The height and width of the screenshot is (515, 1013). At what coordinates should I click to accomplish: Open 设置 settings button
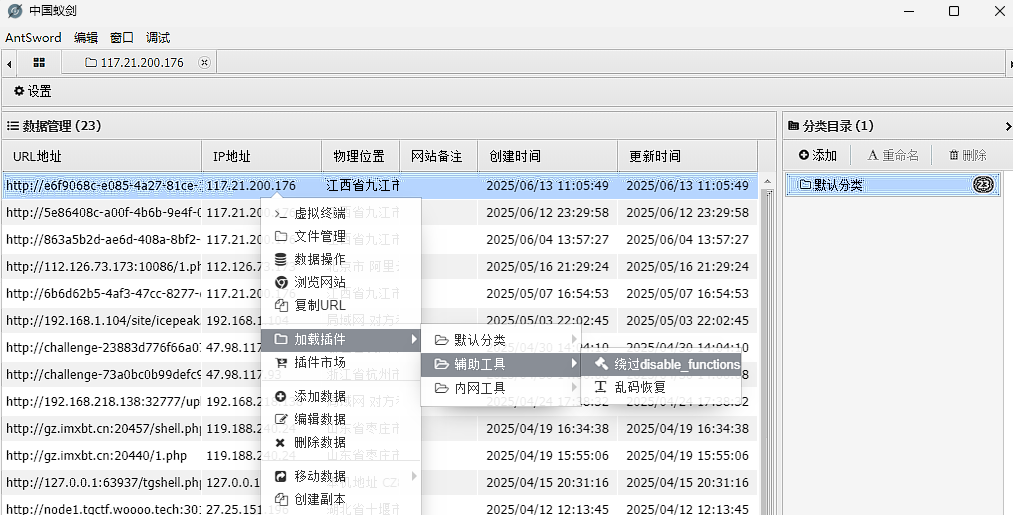pos(32,91)
